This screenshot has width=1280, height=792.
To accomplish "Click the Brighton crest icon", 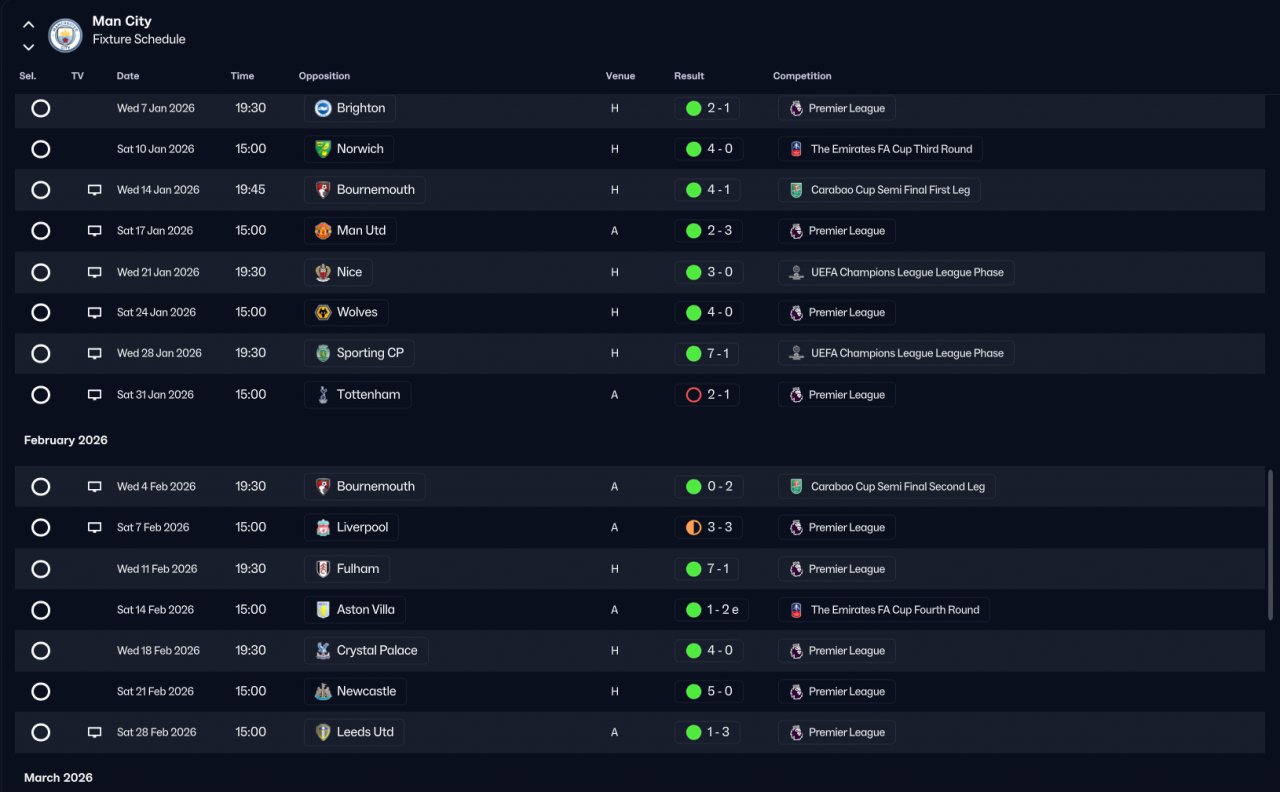I will coord(323,108).
